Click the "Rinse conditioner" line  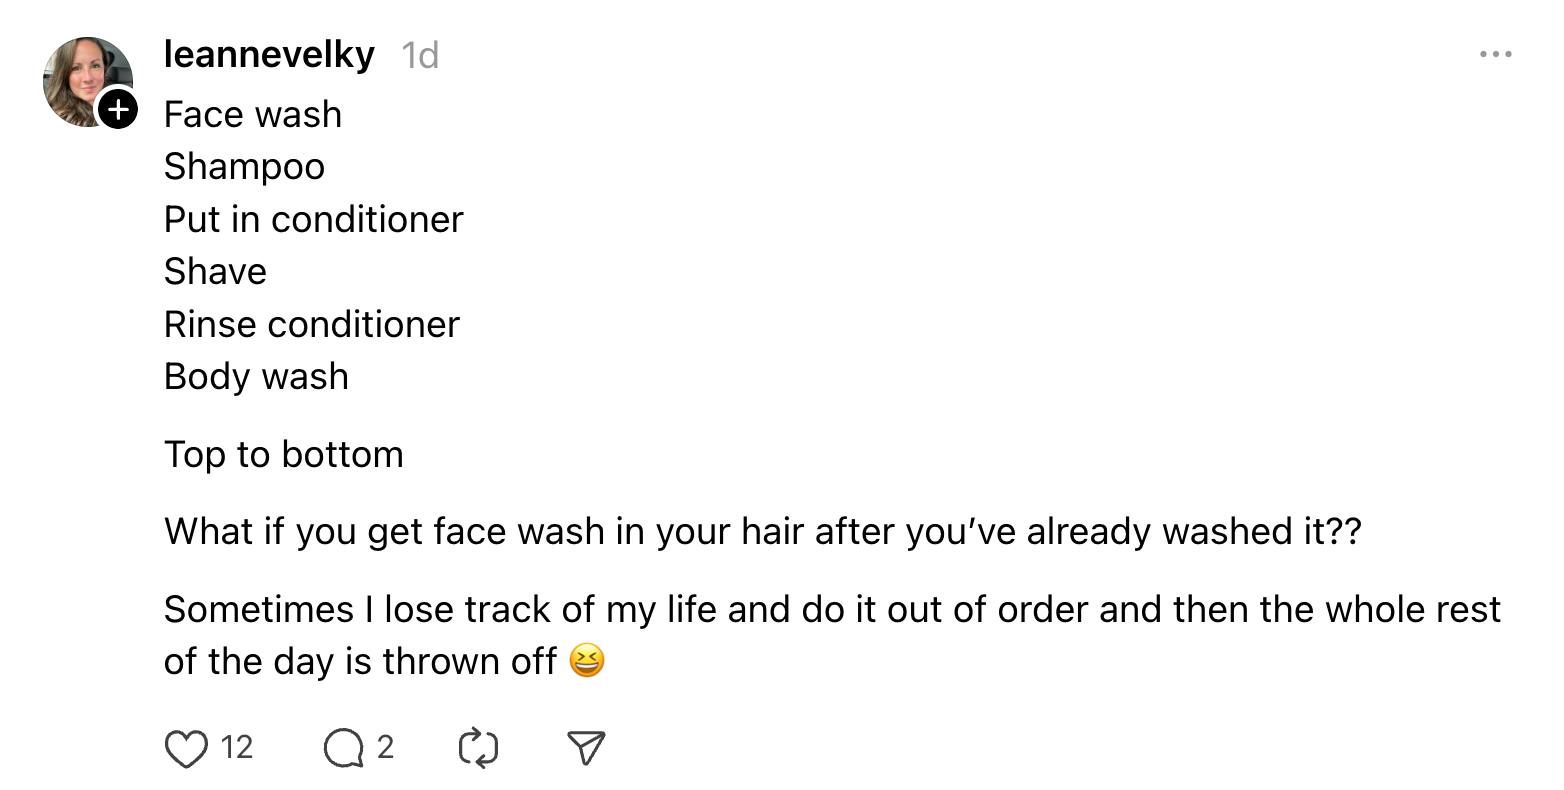tap(311, 325)
